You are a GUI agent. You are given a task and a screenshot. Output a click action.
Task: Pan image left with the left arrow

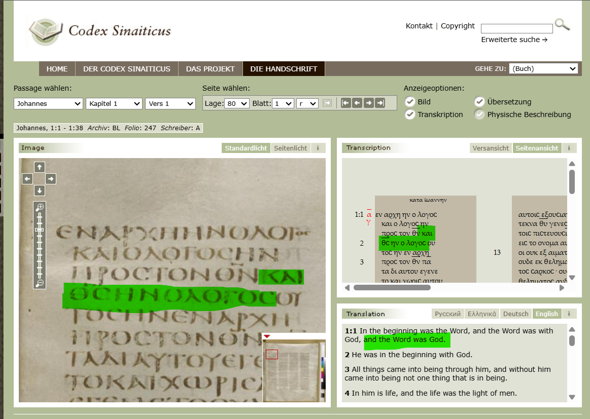[27, 179]
